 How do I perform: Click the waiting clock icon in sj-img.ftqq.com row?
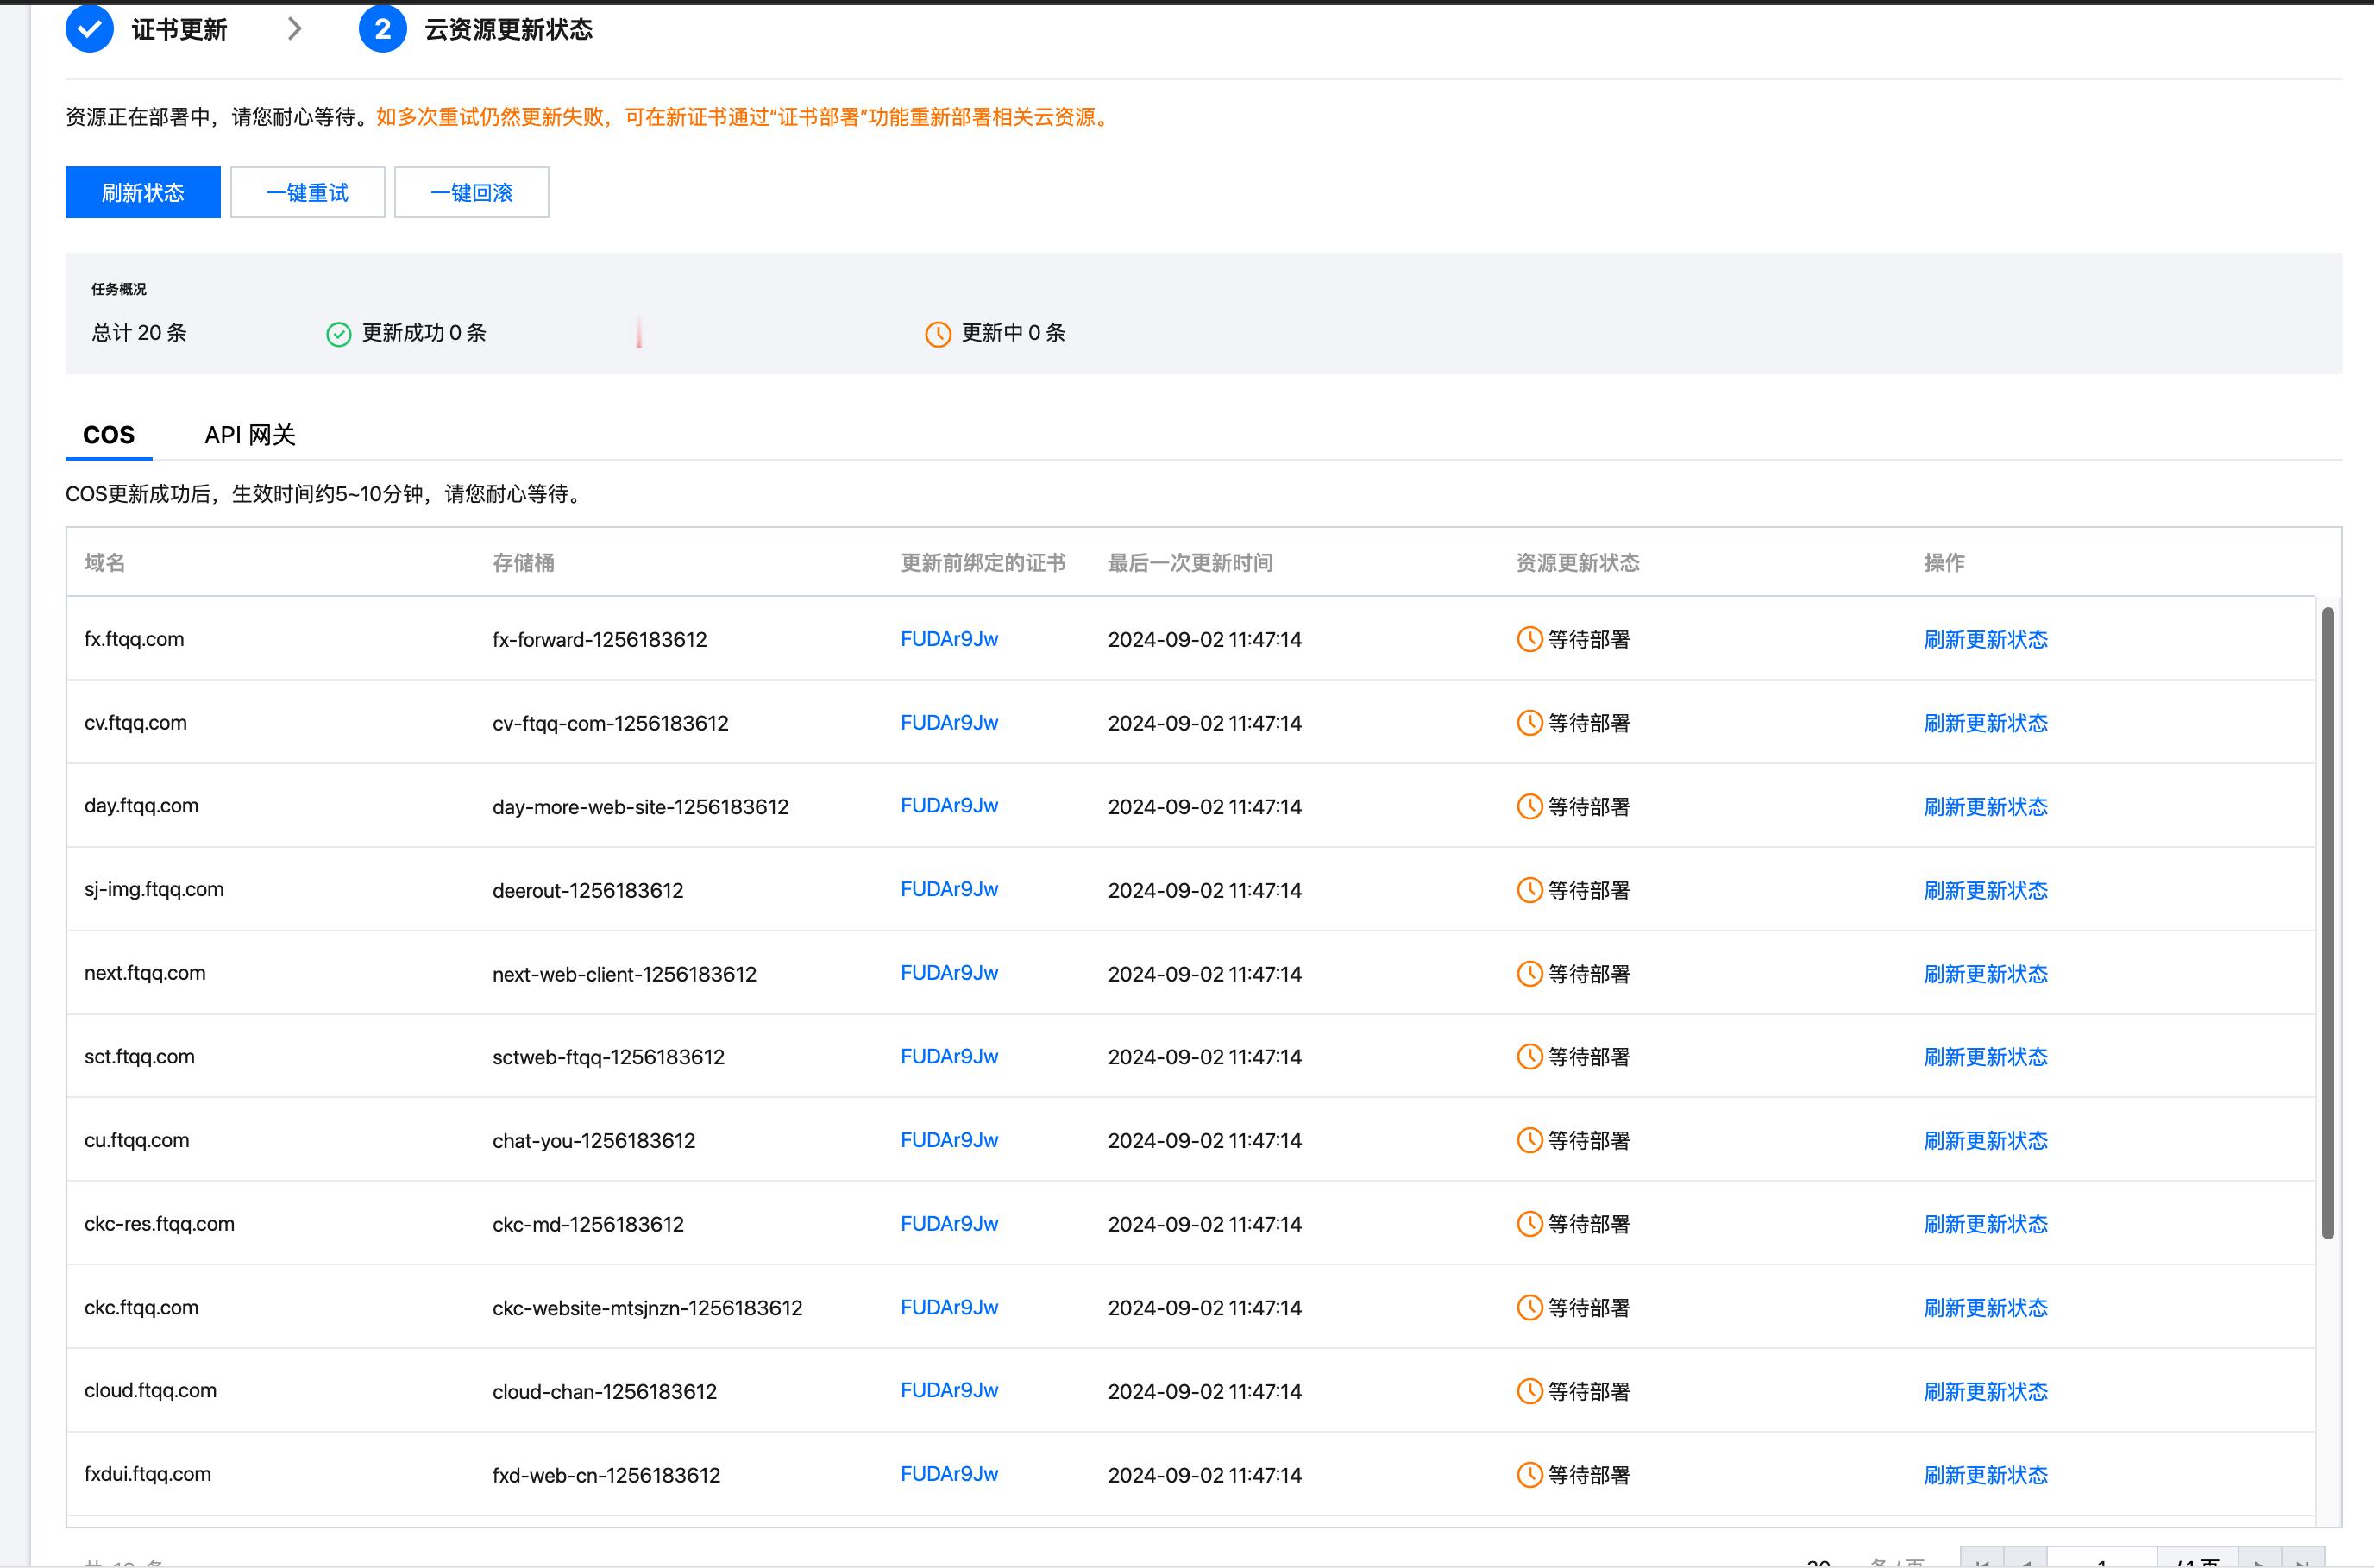(x=1529, y=890)
